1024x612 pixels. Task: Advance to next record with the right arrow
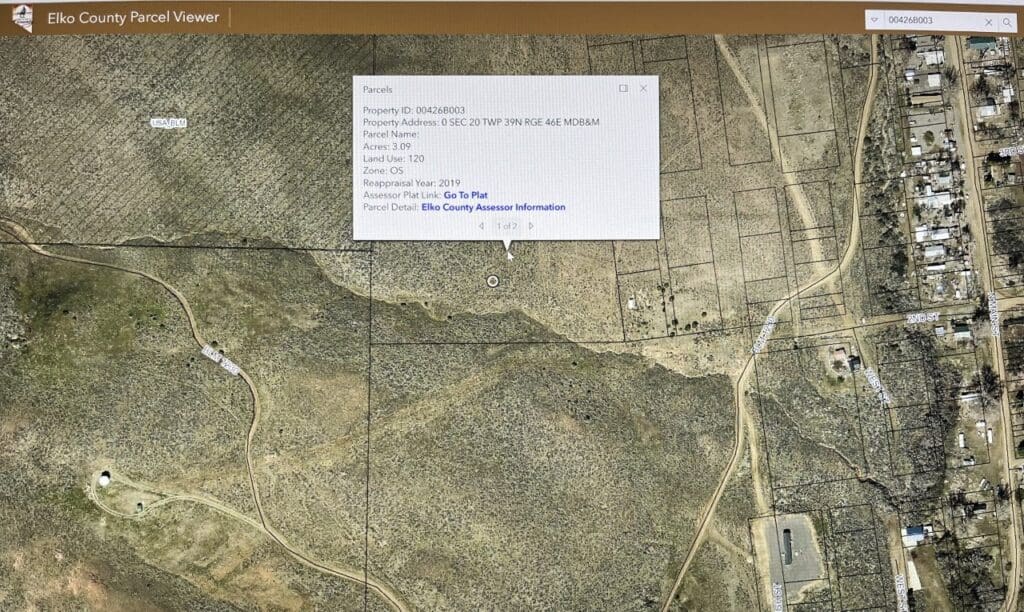pyautogui.click(x=531, y=225)
